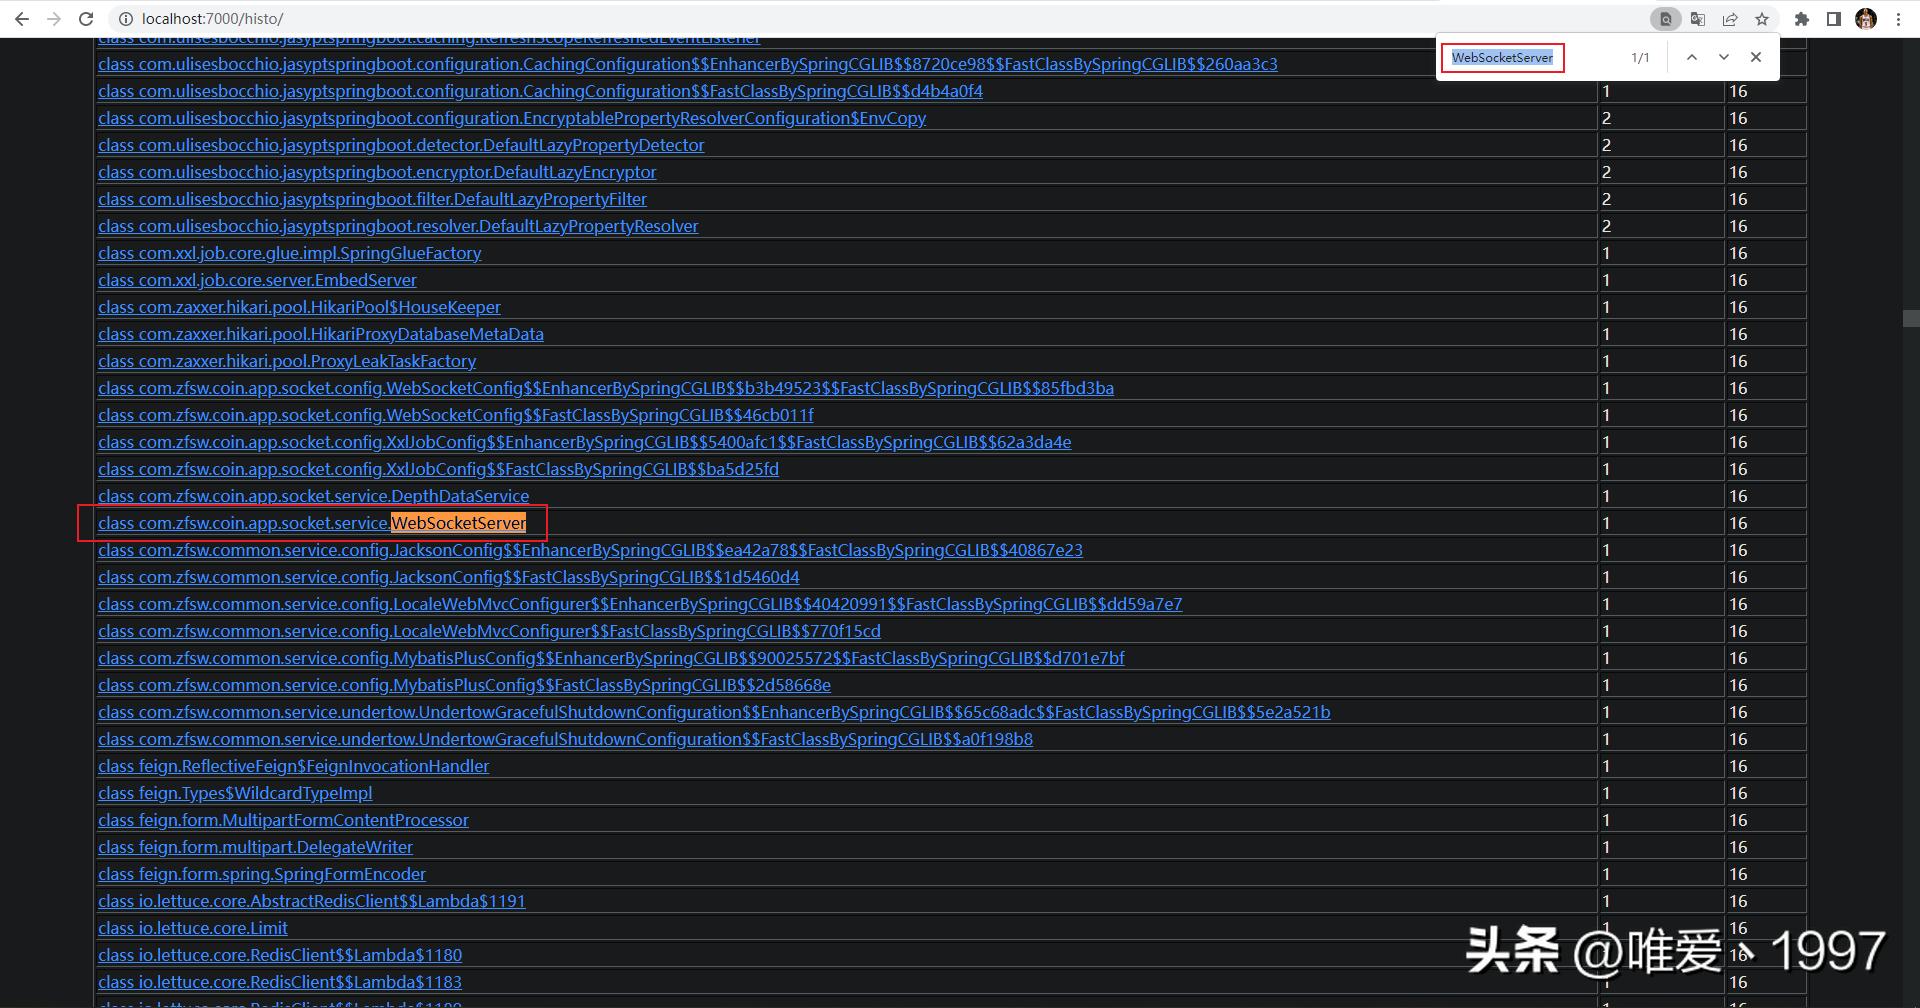Click the find-in-page icon in the address bar
The image size is (1920, 1008).
(x=1666, y=19)
